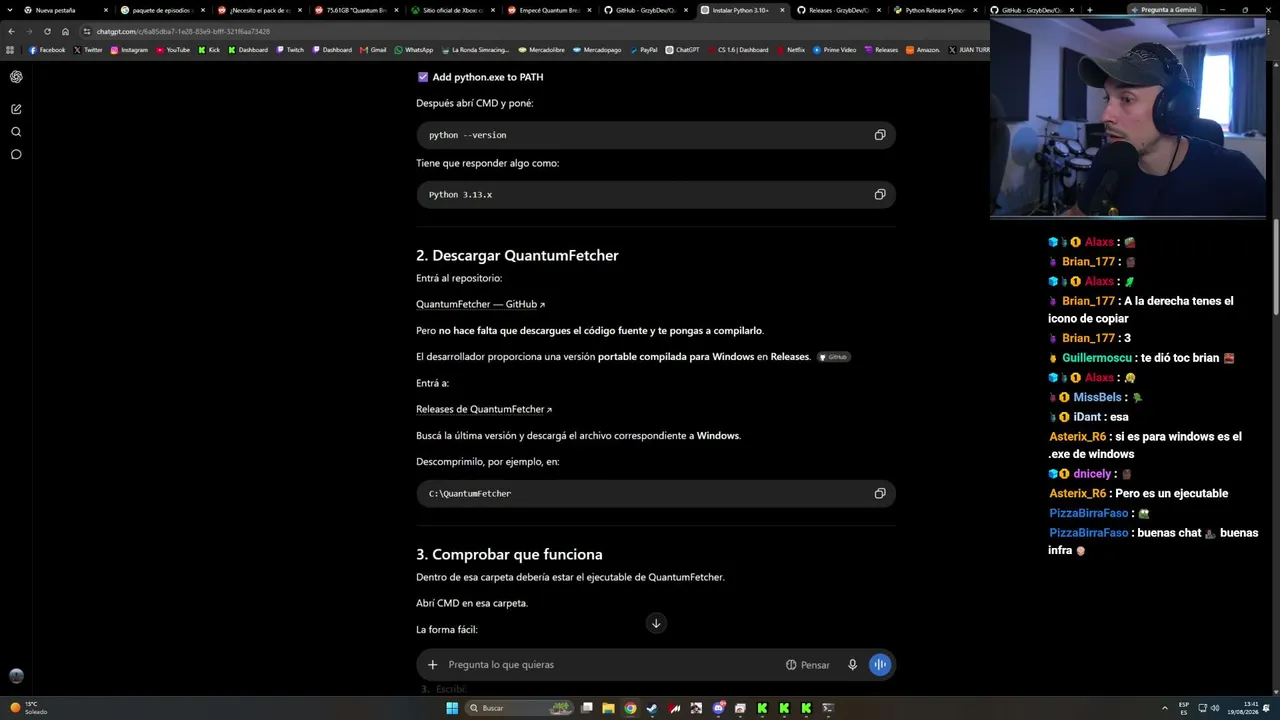Reload the page in the browser
This screenshot has height=720, width=1280.
(x=47, y=31)
